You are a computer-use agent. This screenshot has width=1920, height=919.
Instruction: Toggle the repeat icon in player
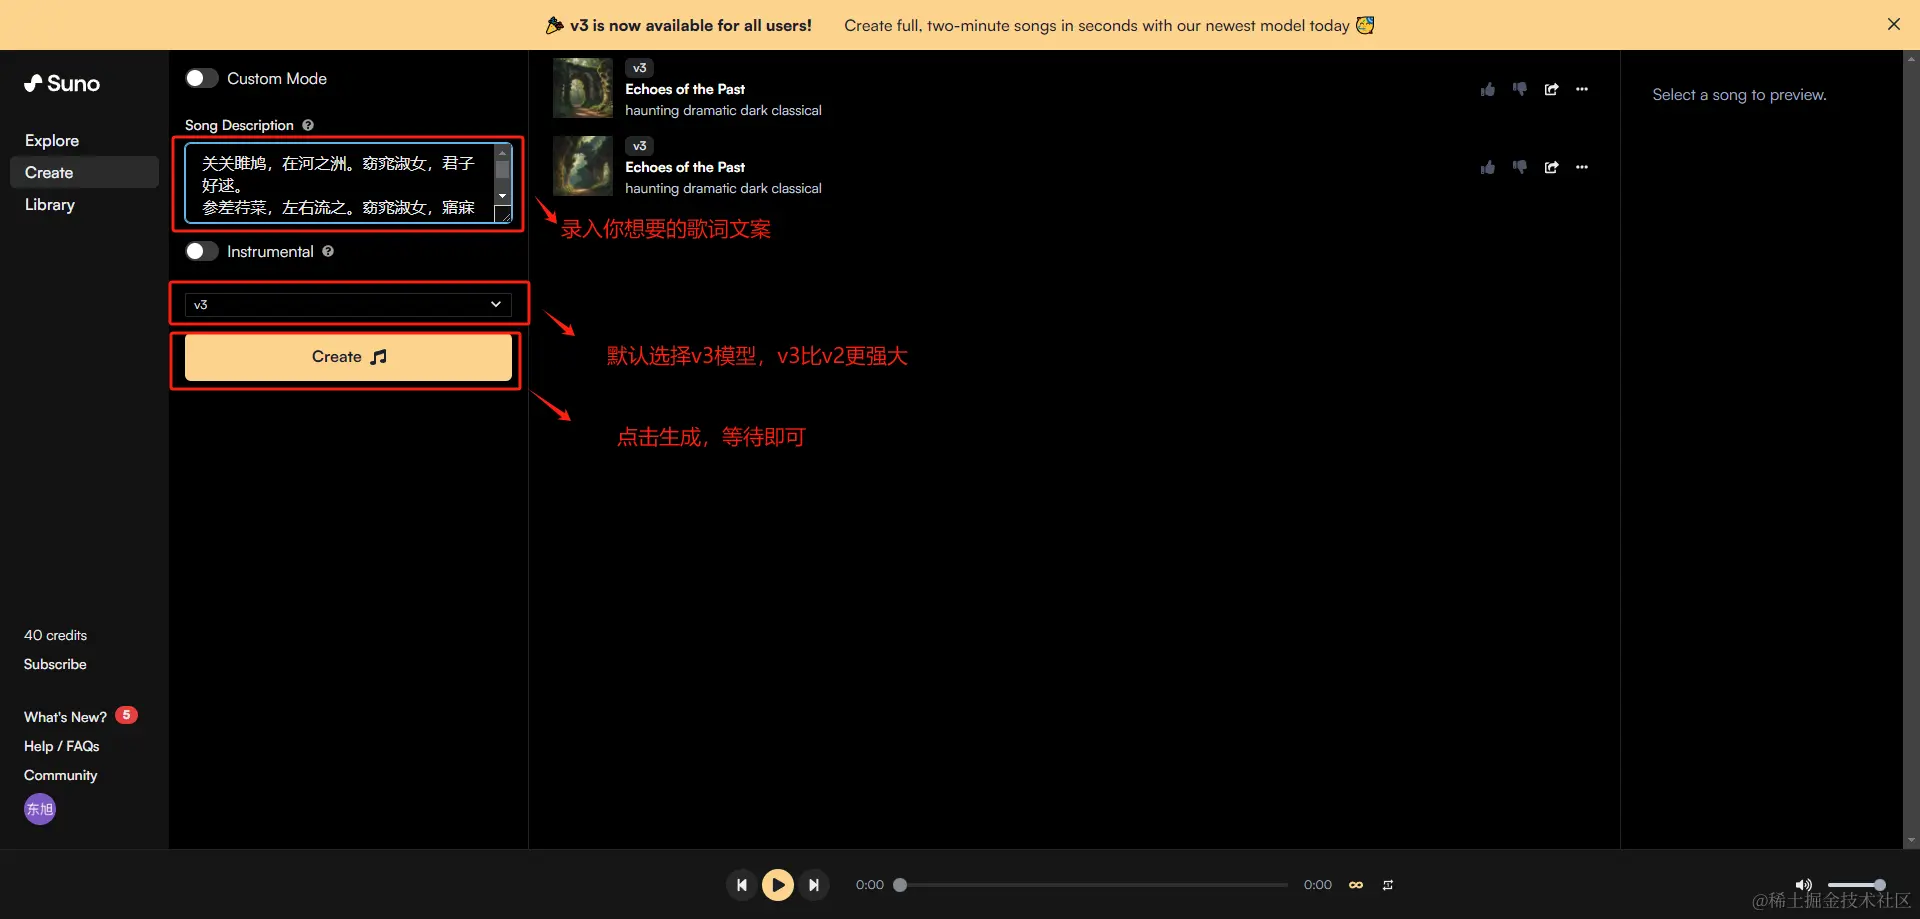click(x=1388, y=885)
